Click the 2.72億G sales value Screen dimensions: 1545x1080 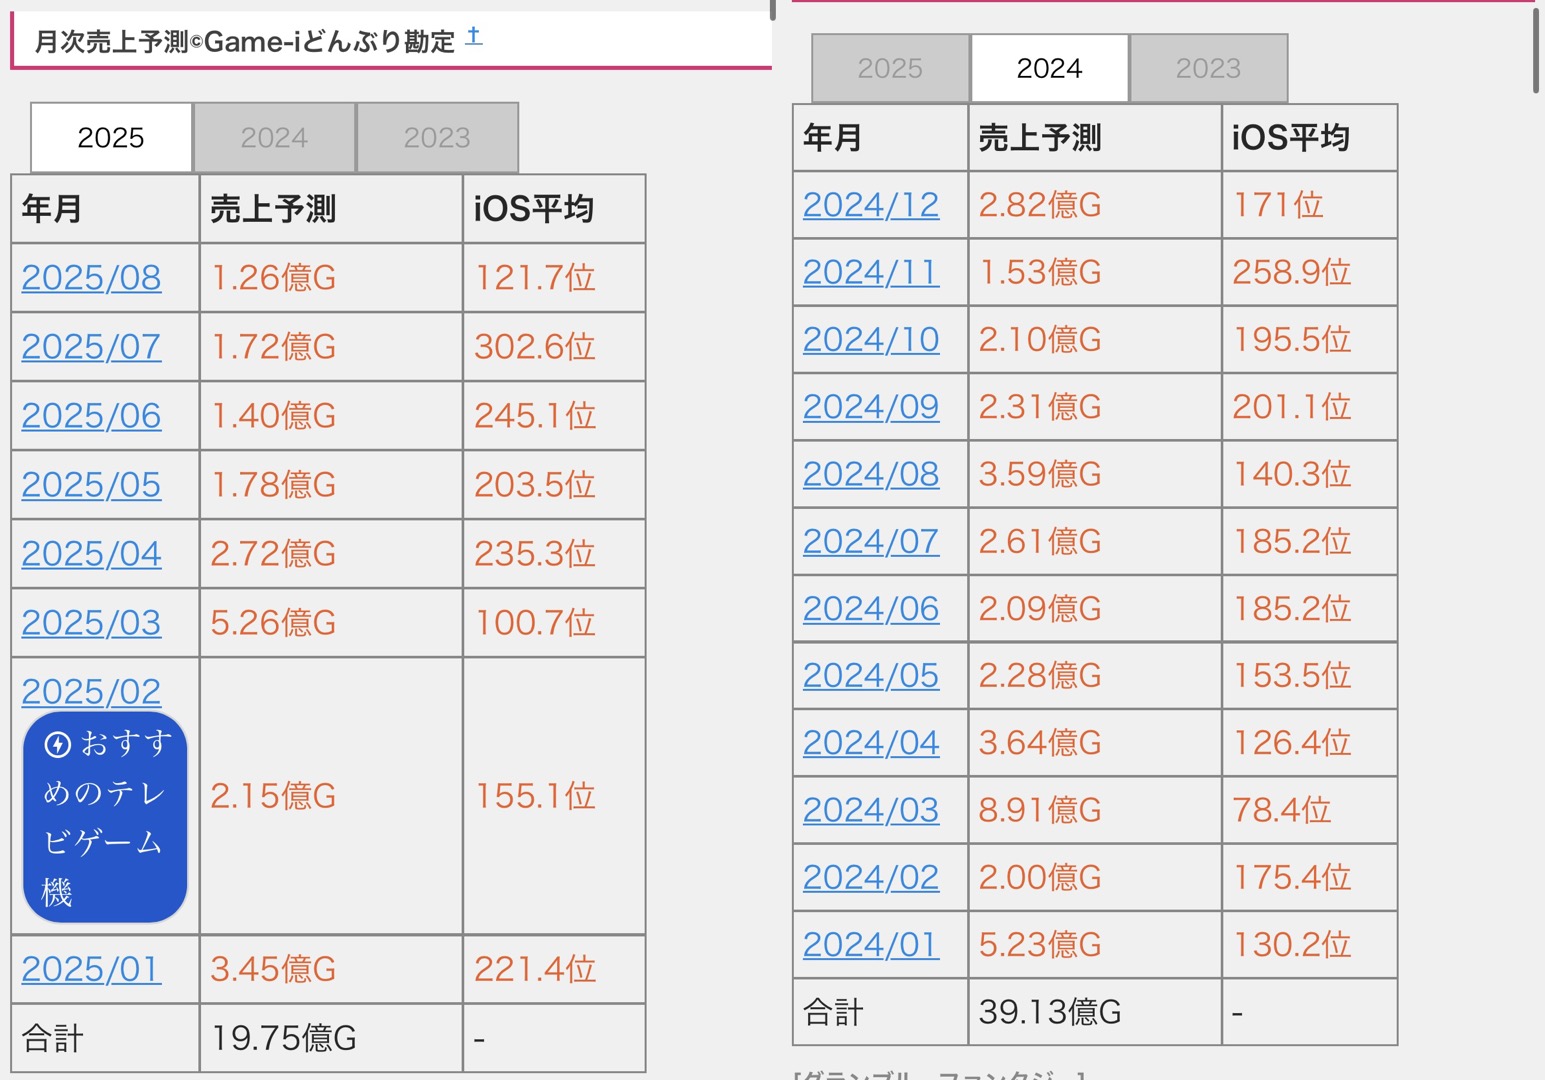click(x=273, y=554)
